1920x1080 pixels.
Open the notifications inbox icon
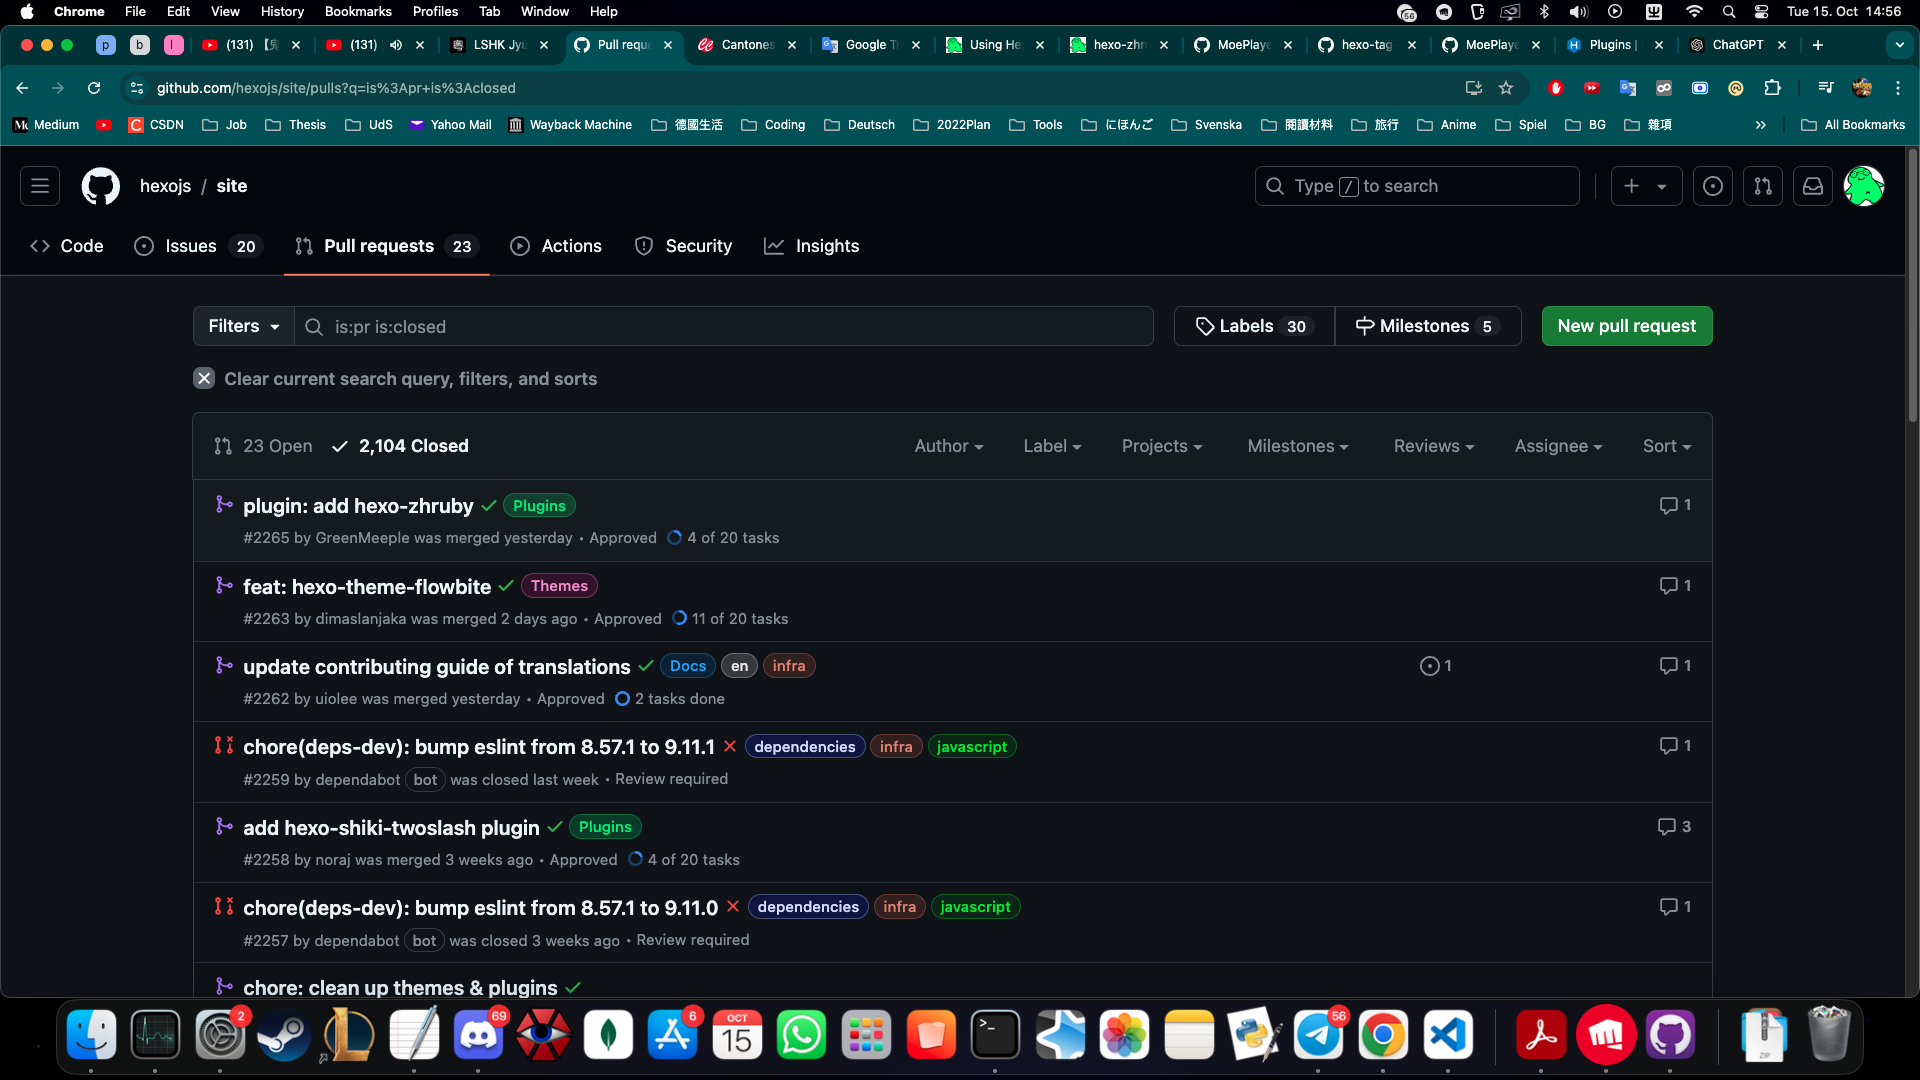(1813, 186)
